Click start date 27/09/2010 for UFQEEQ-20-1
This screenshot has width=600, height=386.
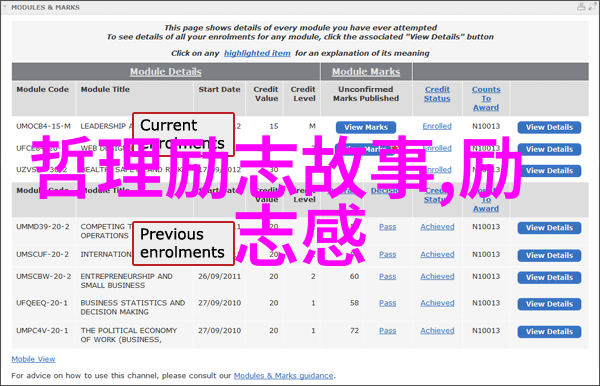coord(219,303)
